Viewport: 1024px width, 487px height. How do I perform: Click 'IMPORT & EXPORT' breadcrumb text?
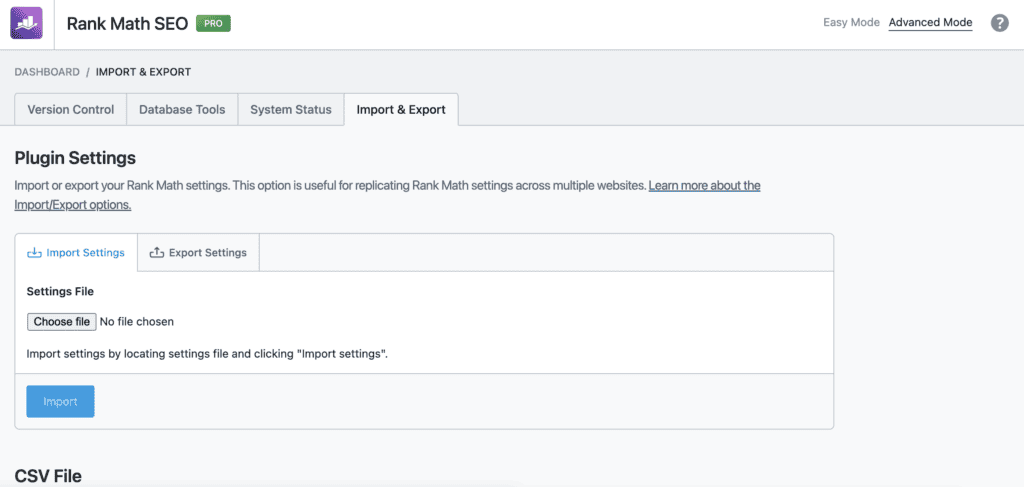(x=144, y=72)
